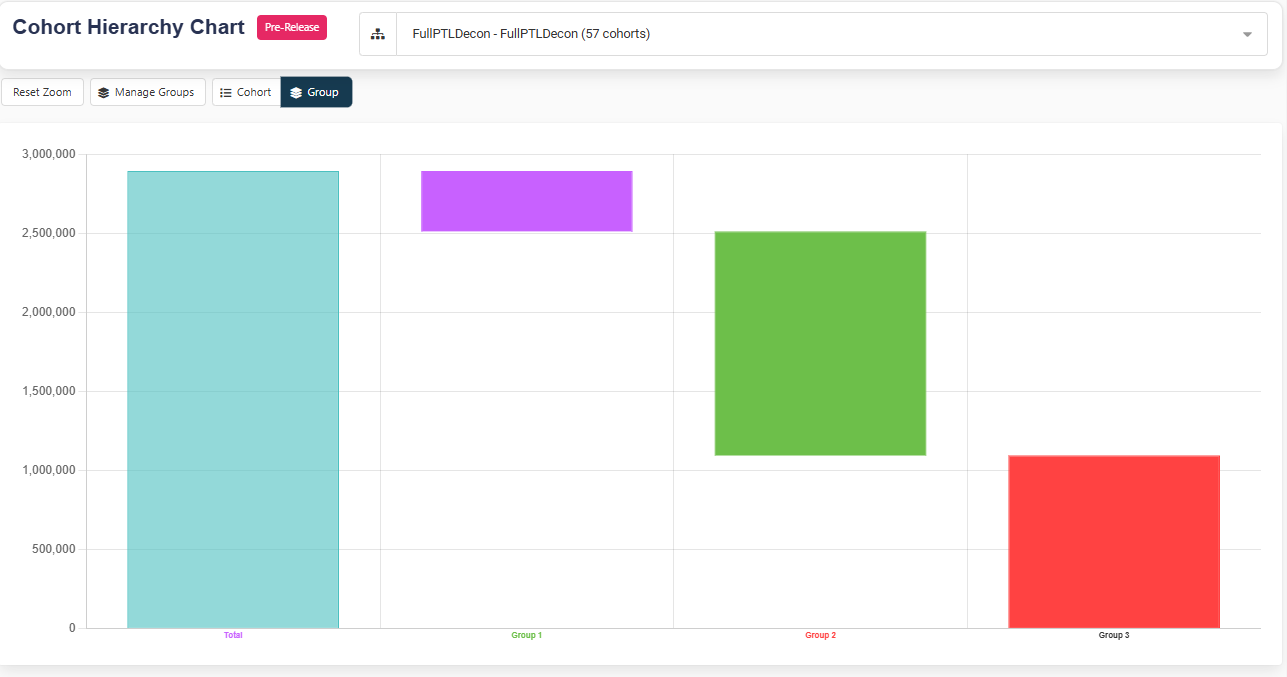The image size is (1287, 677).
Task: Click the Cohort Hierarchy Chart title
Action: pos(128,27)
